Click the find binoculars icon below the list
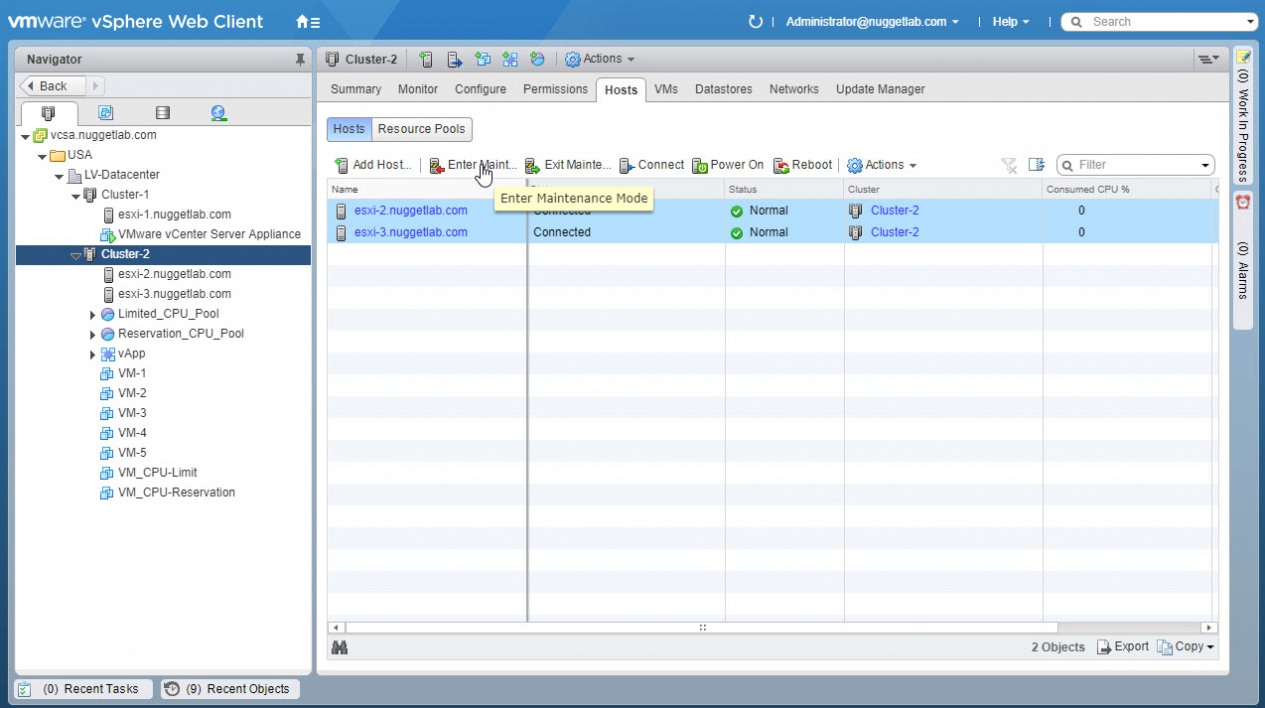 coord(339,647)
